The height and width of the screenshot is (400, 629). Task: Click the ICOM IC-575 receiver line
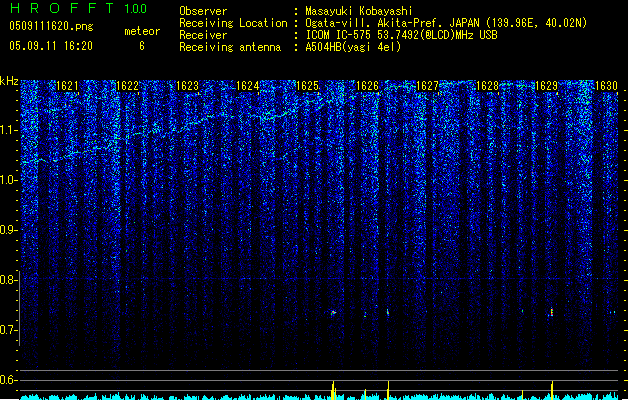click(401, 35)
